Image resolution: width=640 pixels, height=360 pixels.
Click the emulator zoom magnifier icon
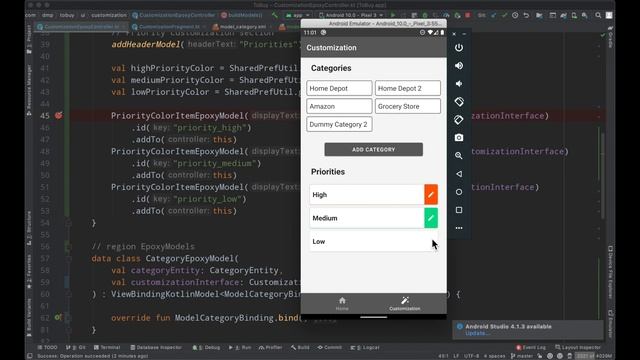click(459, 156)
